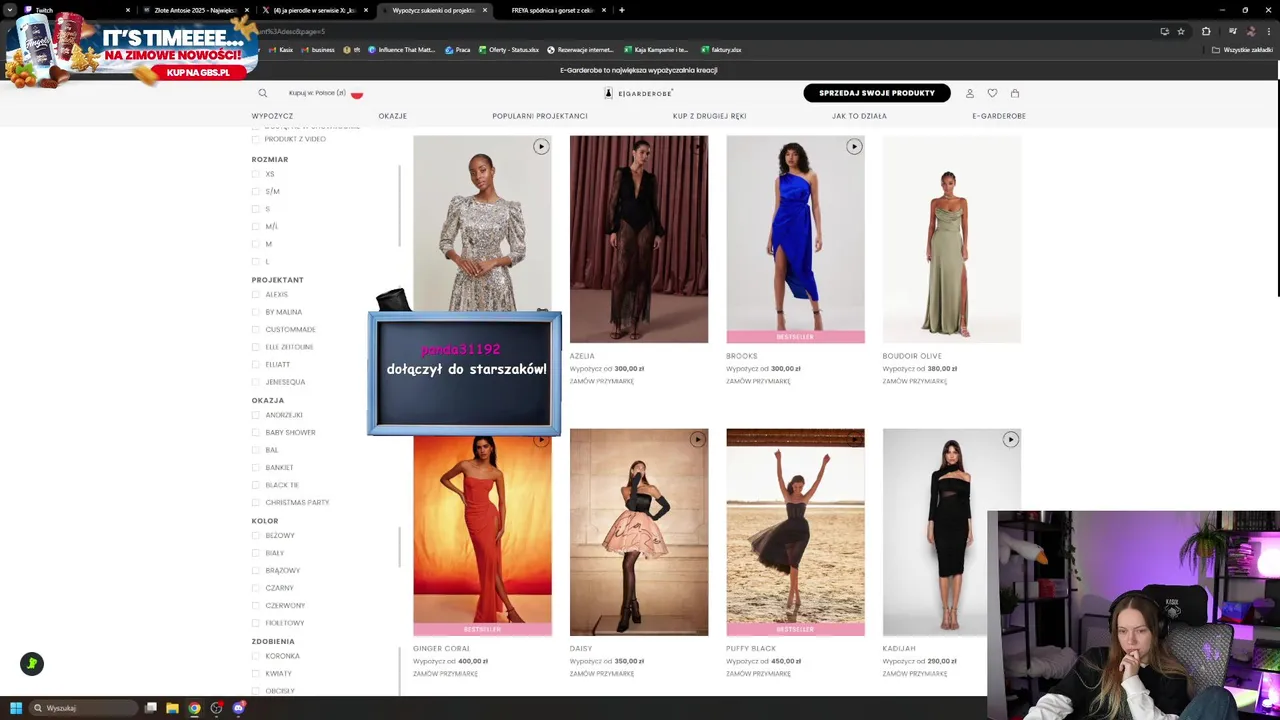Open the JAK TO DZIAŁA menu
Image resolution: width=1280 pixels, height=720 pixels.
pos(859,116)
